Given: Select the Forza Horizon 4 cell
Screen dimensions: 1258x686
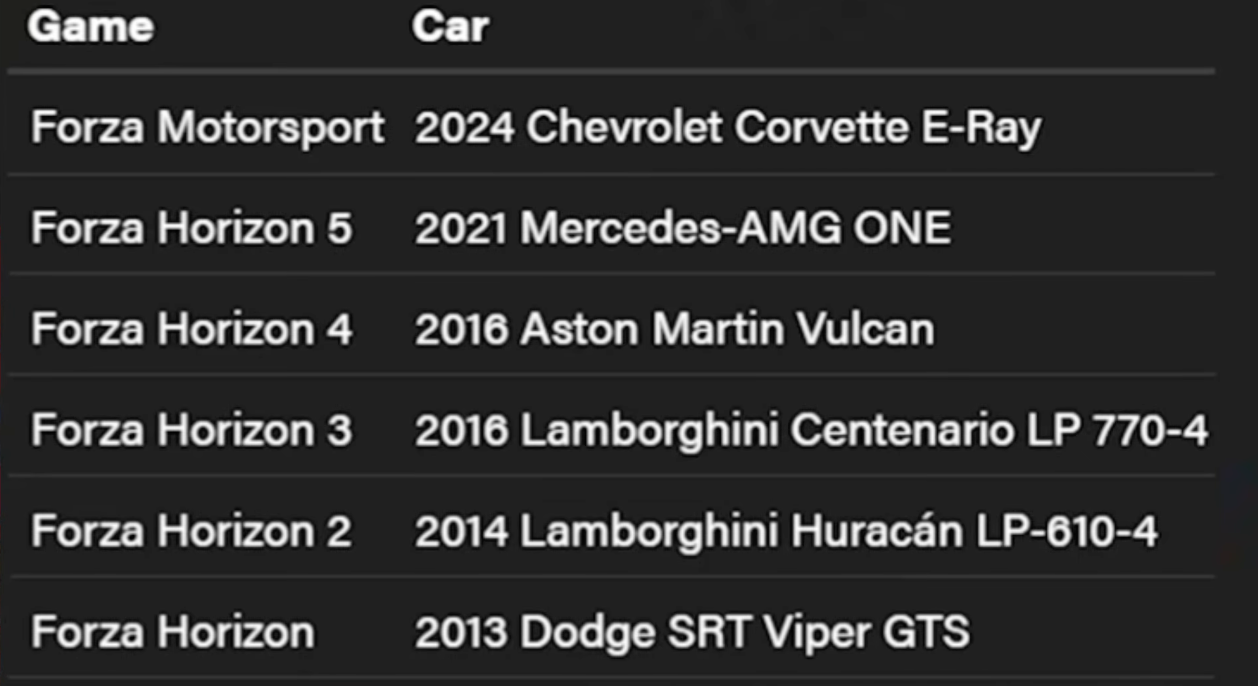Looking at the screenshot, I should tap(192, 329).
